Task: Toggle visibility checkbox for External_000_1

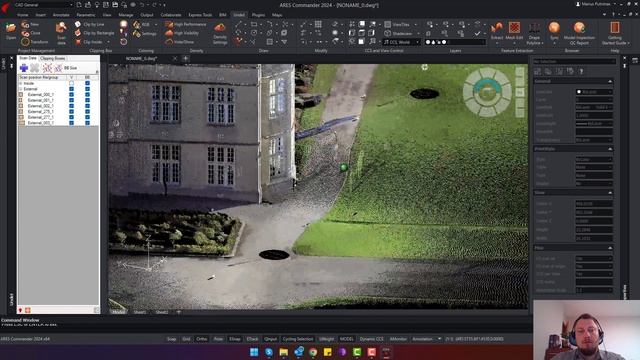Action: [x=71, y=94]
